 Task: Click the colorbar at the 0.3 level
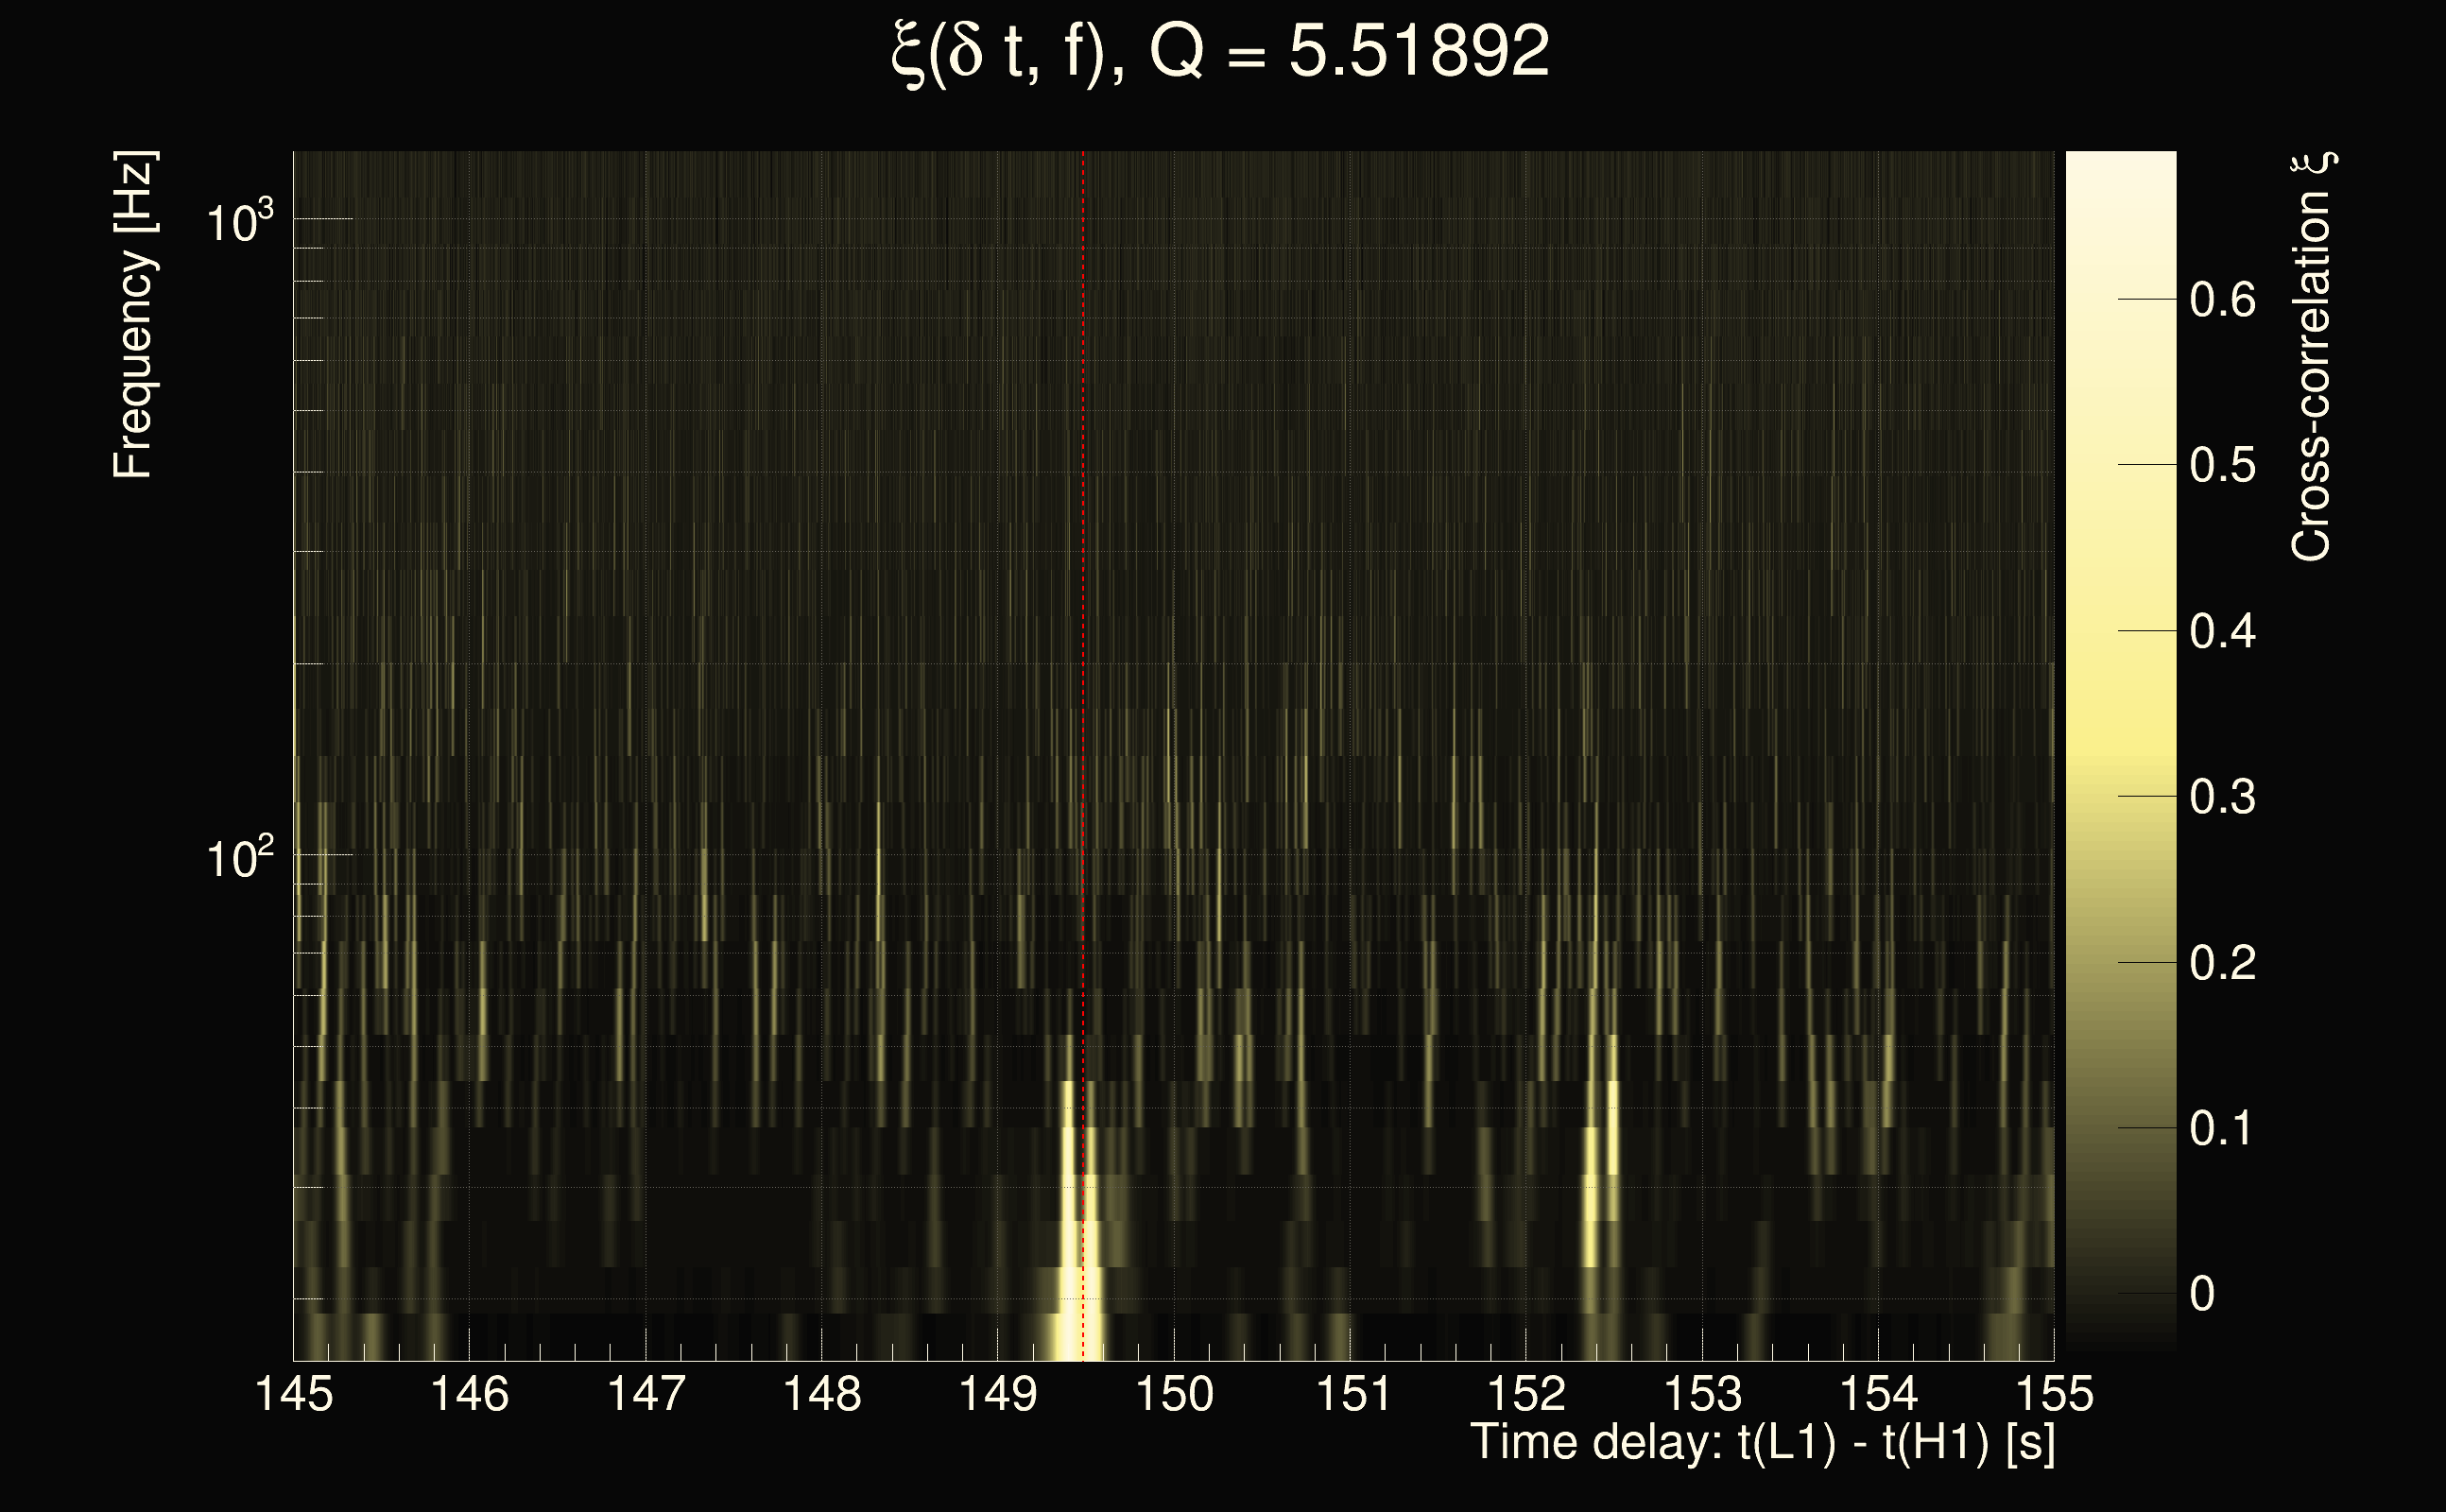point(2120,796)
